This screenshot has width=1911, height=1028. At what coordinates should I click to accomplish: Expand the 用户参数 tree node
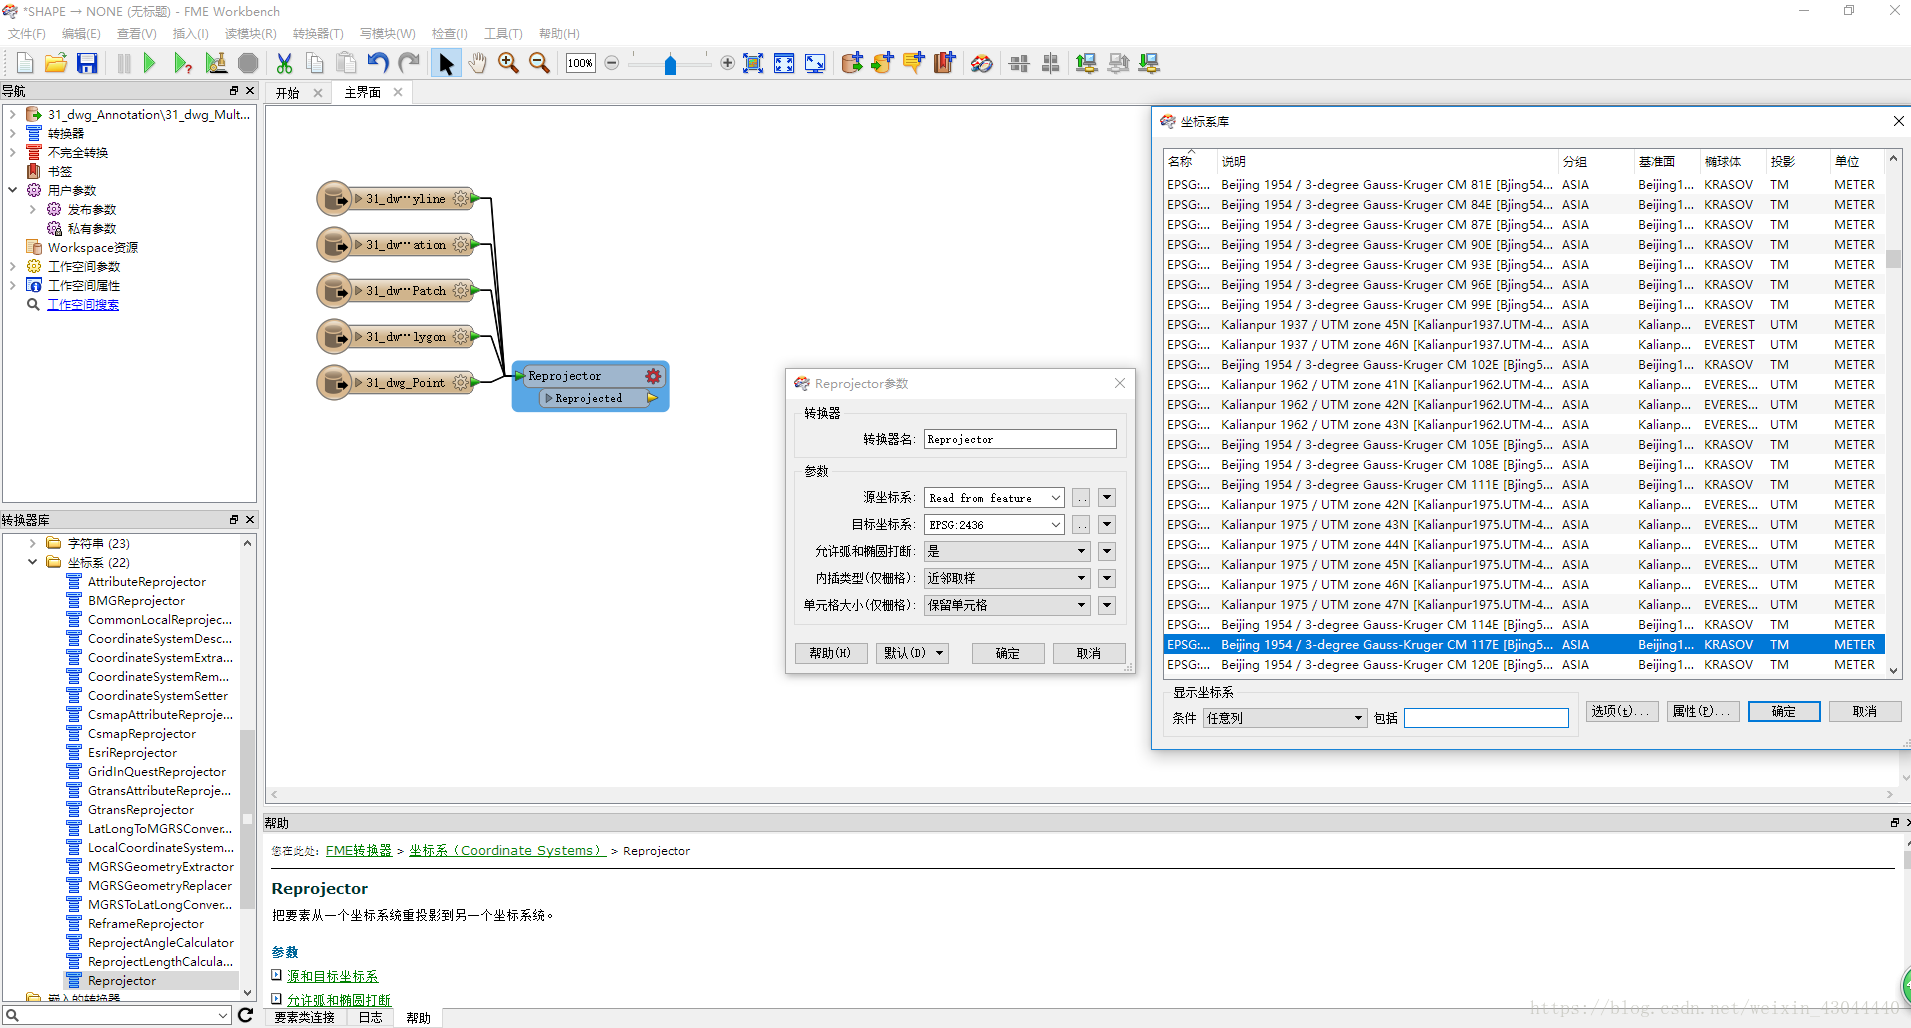pos(13,190)
